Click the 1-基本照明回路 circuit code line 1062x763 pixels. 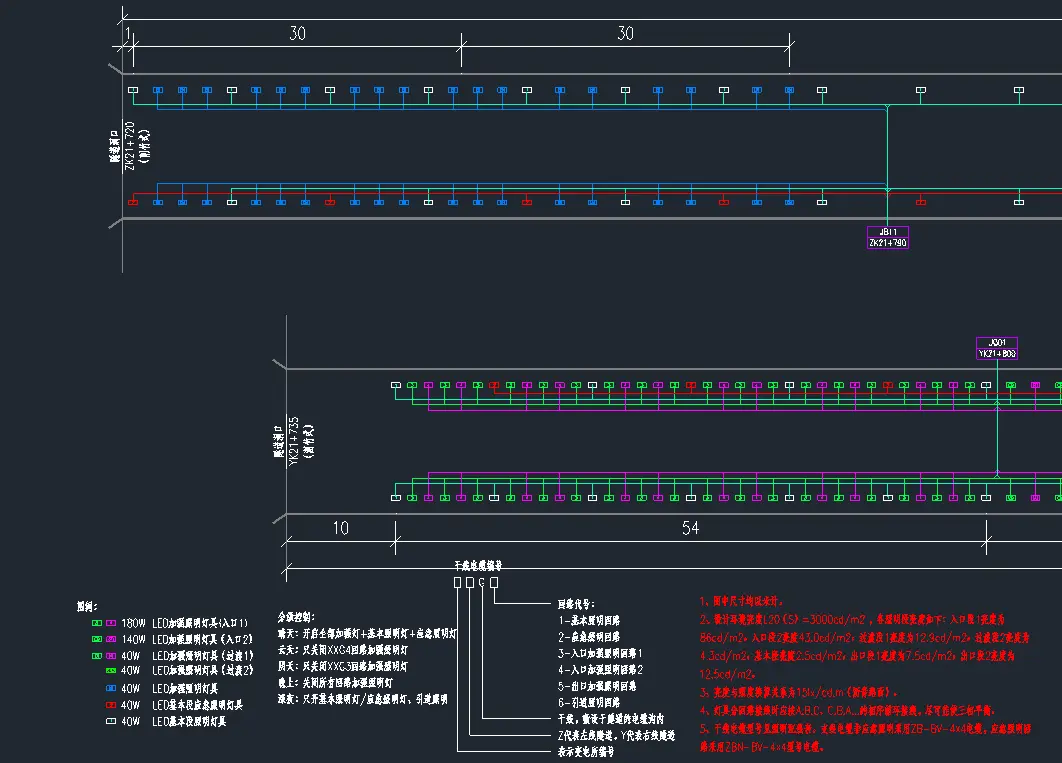[589, 620]
